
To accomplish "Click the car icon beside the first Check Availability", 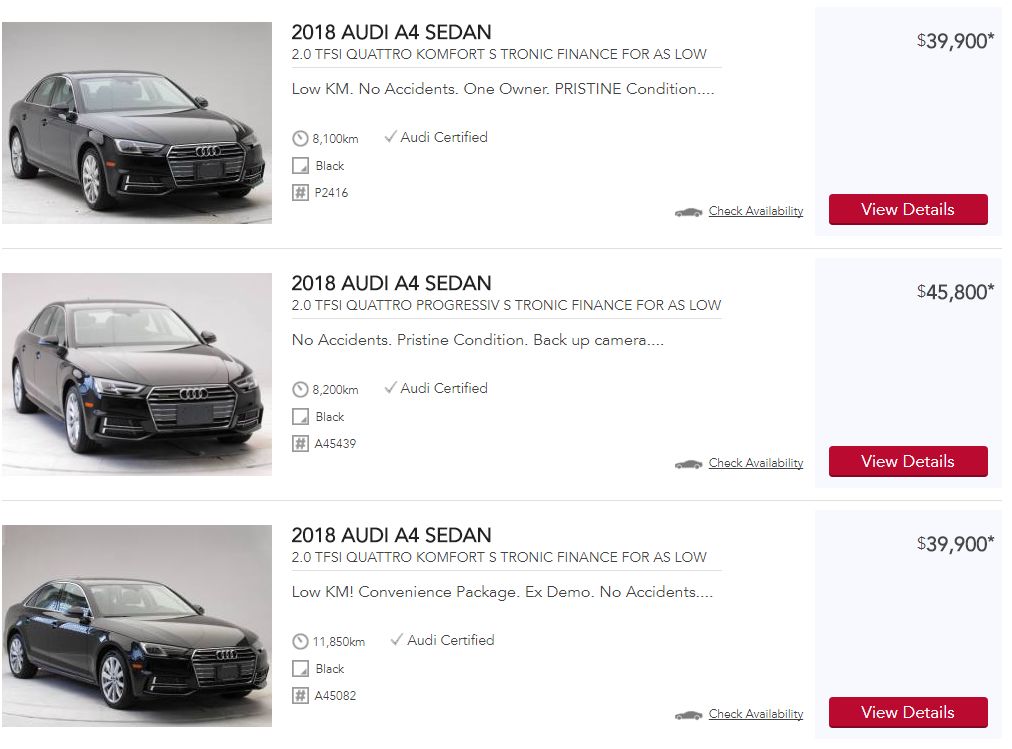I will (688, 212).
